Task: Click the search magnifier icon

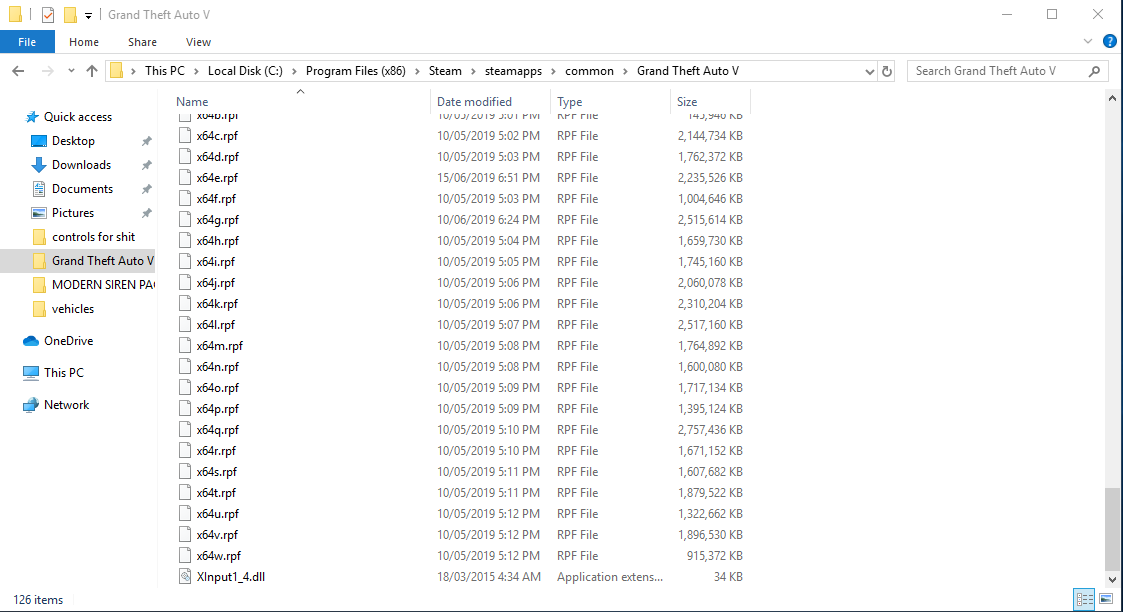Action: click(1094, 71)
